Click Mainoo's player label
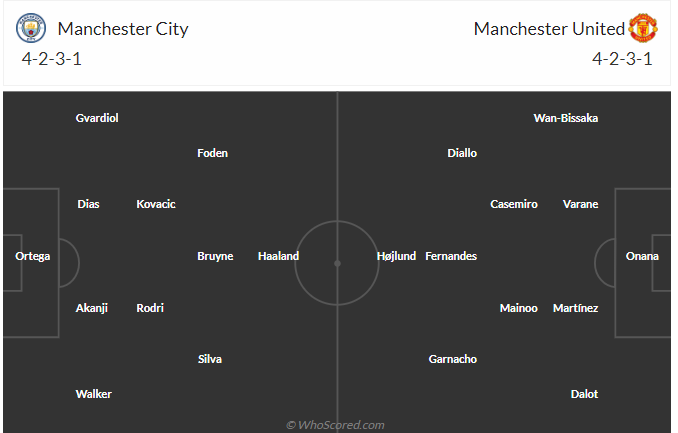Image resolution: width=678 pixels, height=433 pixels. [x=519, y=308]
